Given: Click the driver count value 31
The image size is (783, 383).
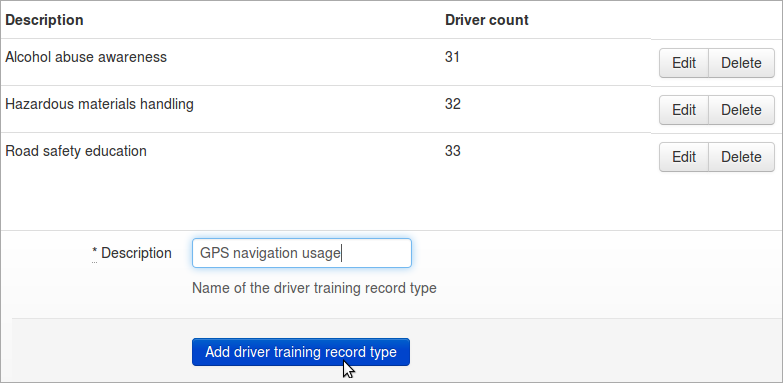Looking at the screenshot, I should coord(452,57).
